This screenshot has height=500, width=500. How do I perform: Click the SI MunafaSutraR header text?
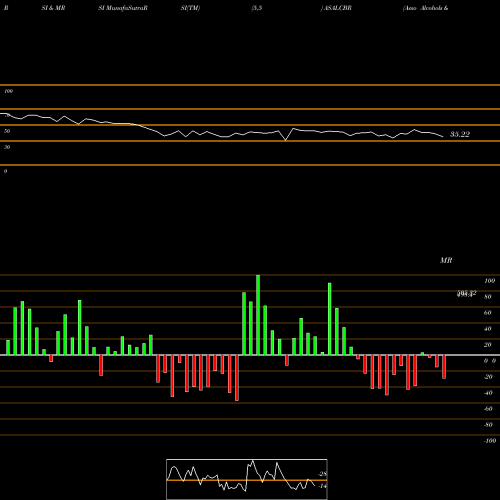coord(123,8)
